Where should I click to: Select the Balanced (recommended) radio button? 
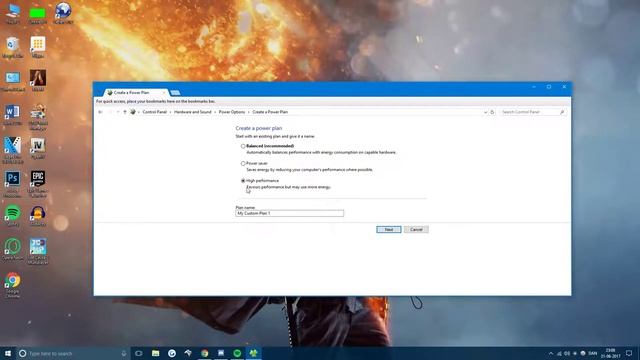click(x=243, y=146)
